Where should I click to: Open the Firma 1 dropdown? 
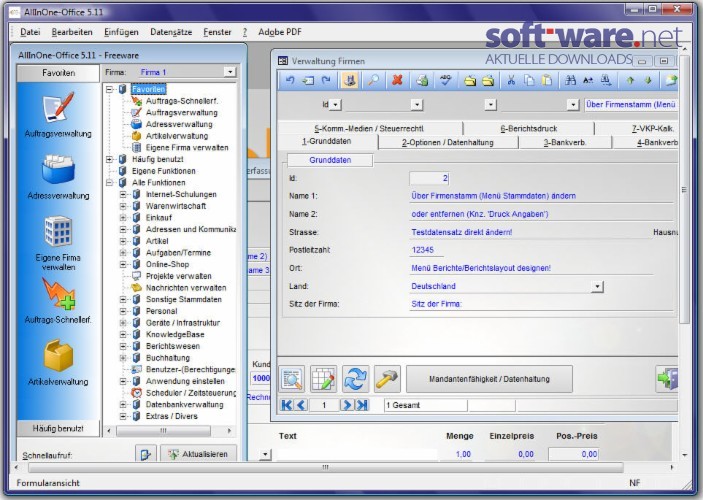point(230,72)
